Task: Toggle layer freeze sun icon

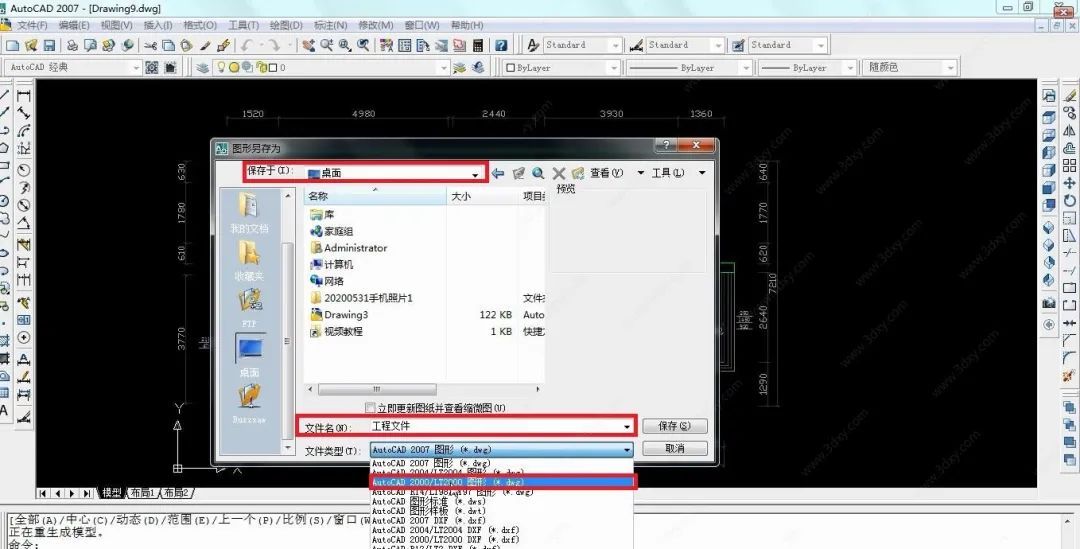Action: tap(233, 68)
